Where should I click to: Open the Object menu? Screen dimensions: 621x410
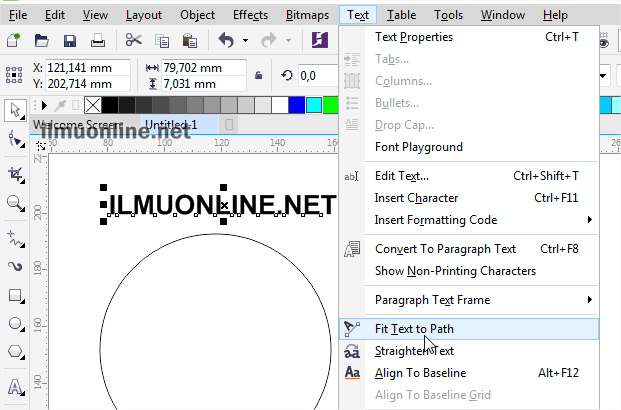[x=197, y=15]
